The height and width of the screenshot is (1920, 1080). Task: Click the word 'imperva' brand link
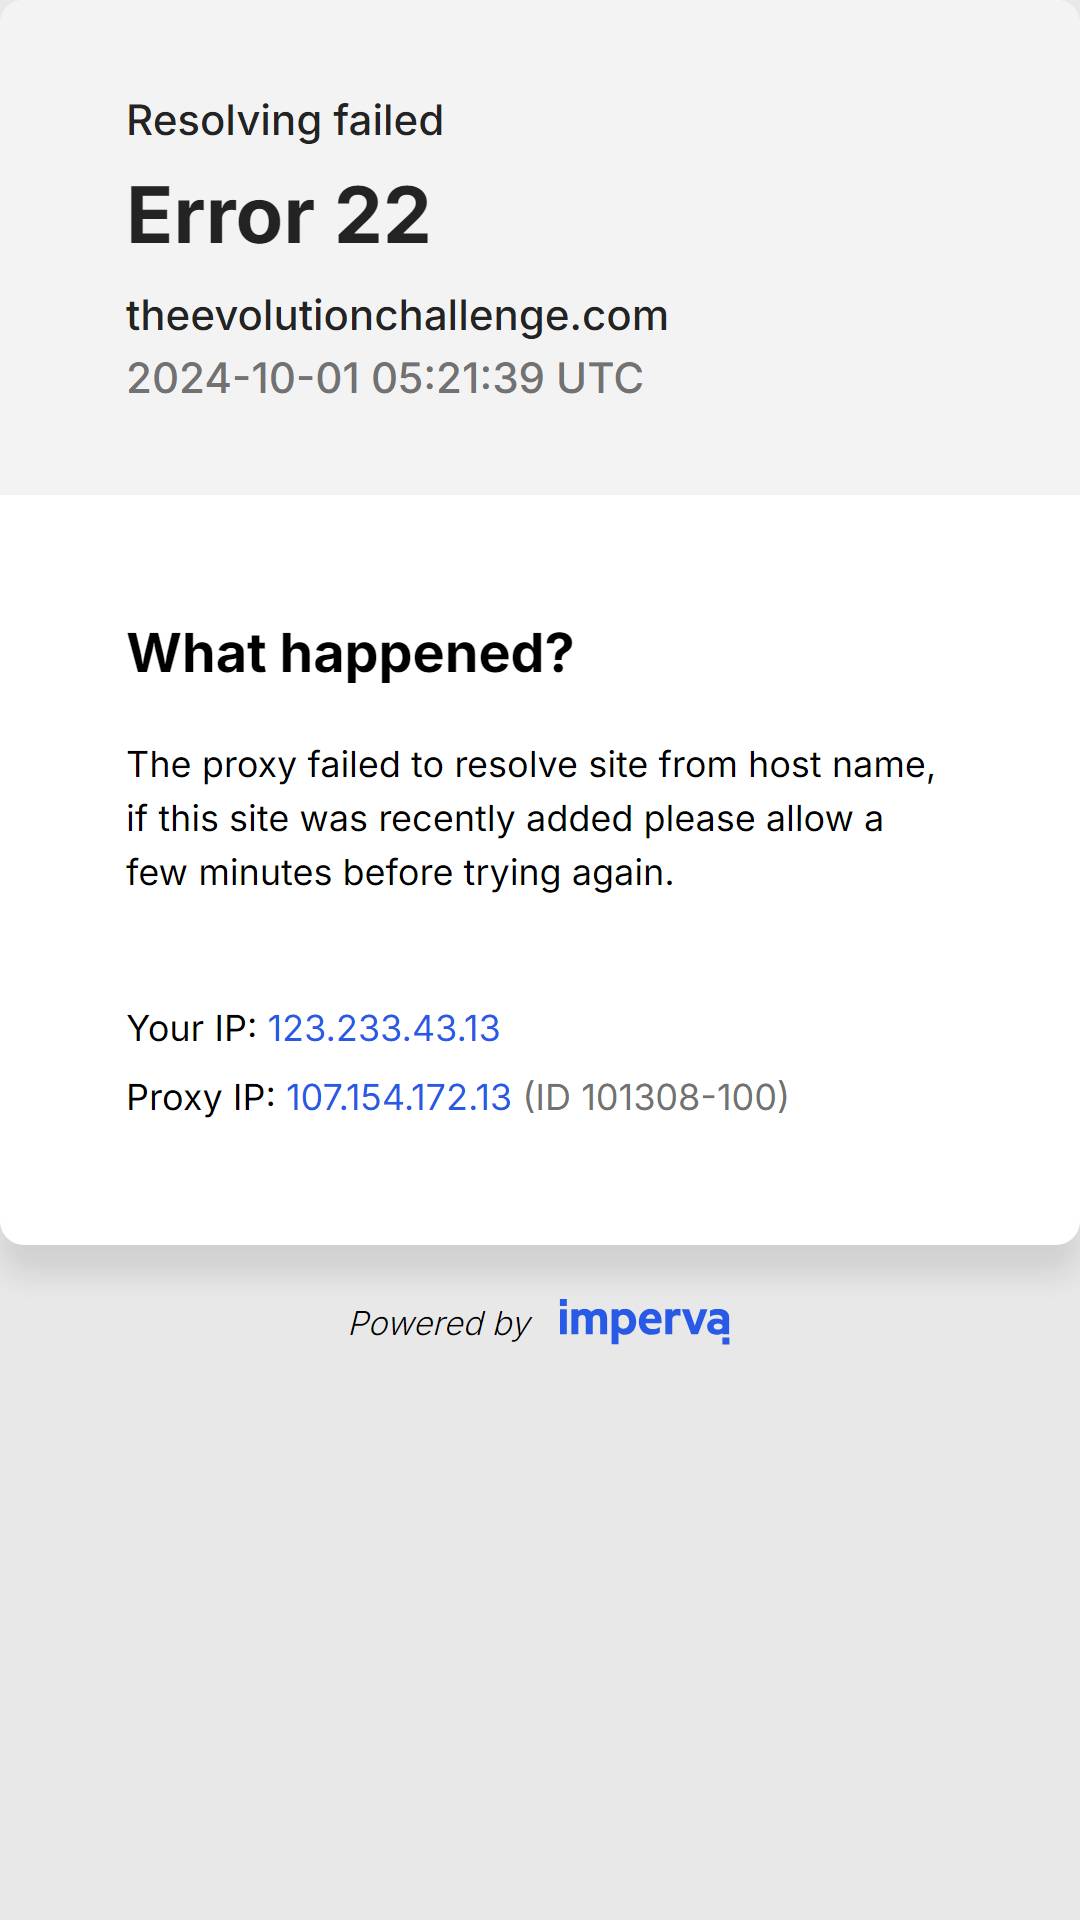[644, 1321]
